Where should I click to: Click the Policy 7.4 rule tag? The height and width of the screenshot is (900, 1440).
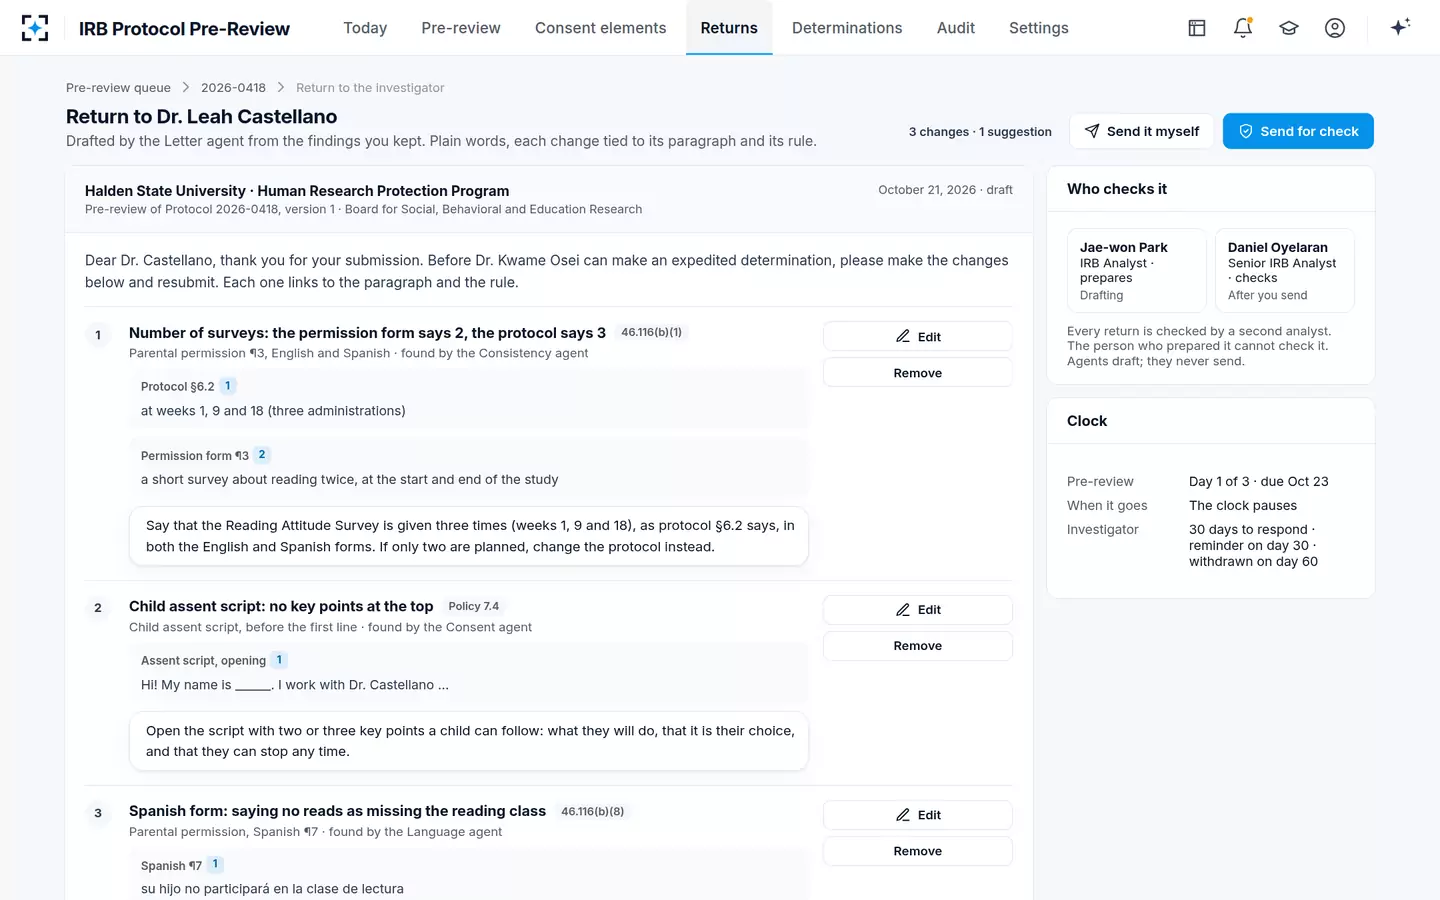473,606
